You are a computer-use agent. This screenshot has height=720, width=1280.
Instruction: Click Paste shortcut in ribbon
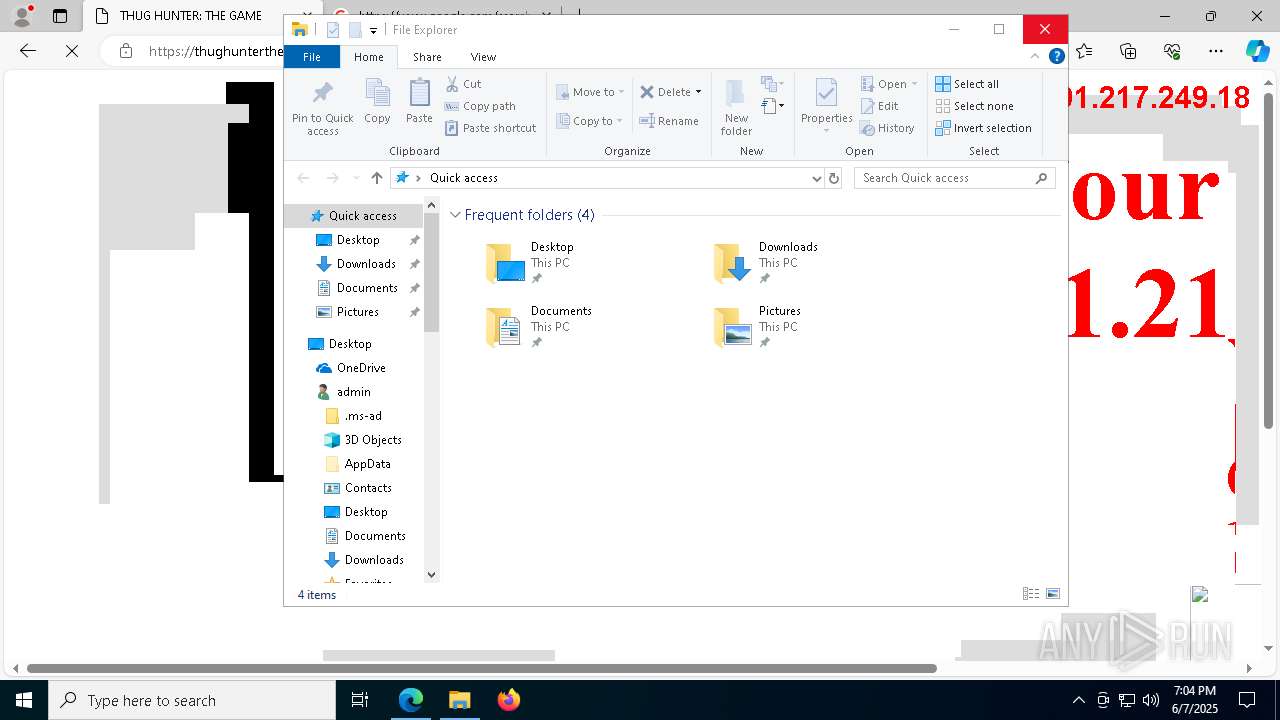click(490, 128)
